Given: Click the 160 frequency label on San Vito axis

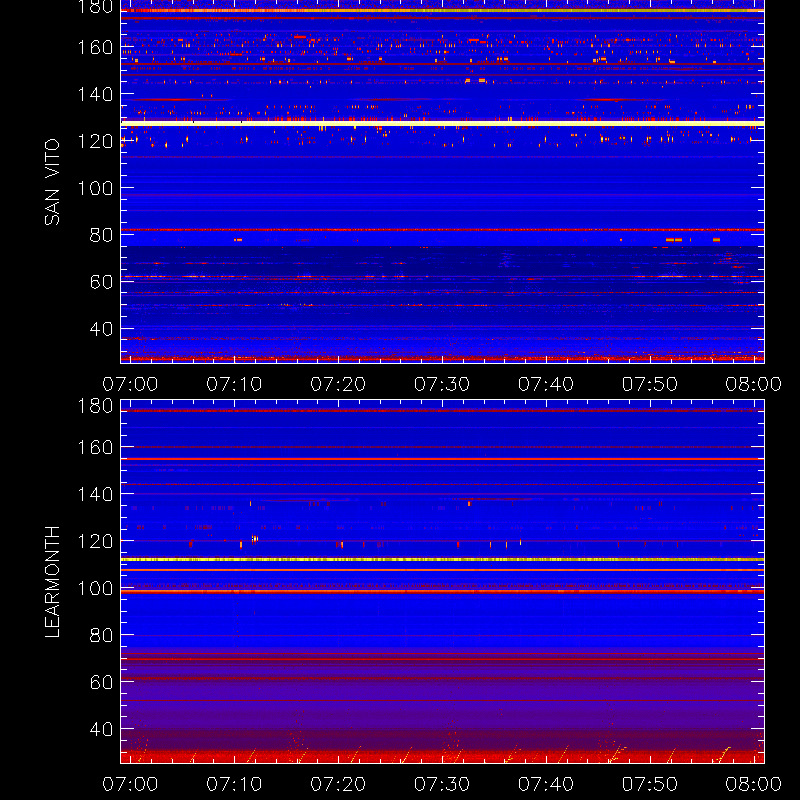Looking at the screenshot, I should point(95,47).
